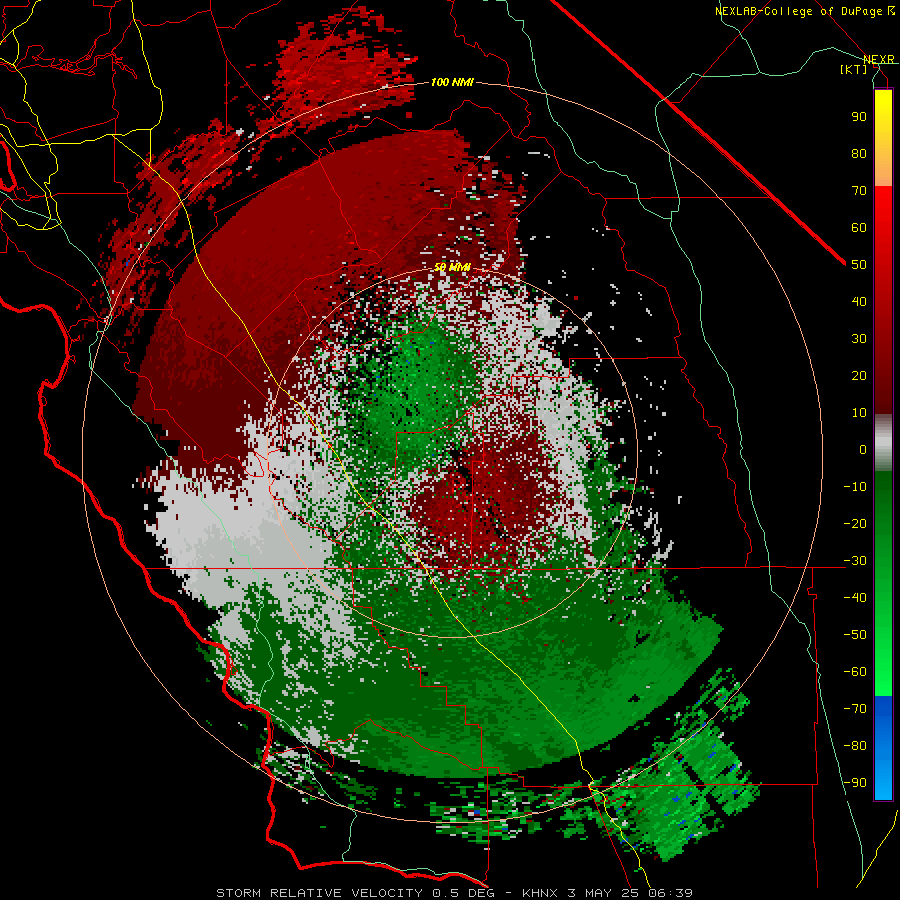Click the 06:39 timestamp in caption

click(670, 893)
